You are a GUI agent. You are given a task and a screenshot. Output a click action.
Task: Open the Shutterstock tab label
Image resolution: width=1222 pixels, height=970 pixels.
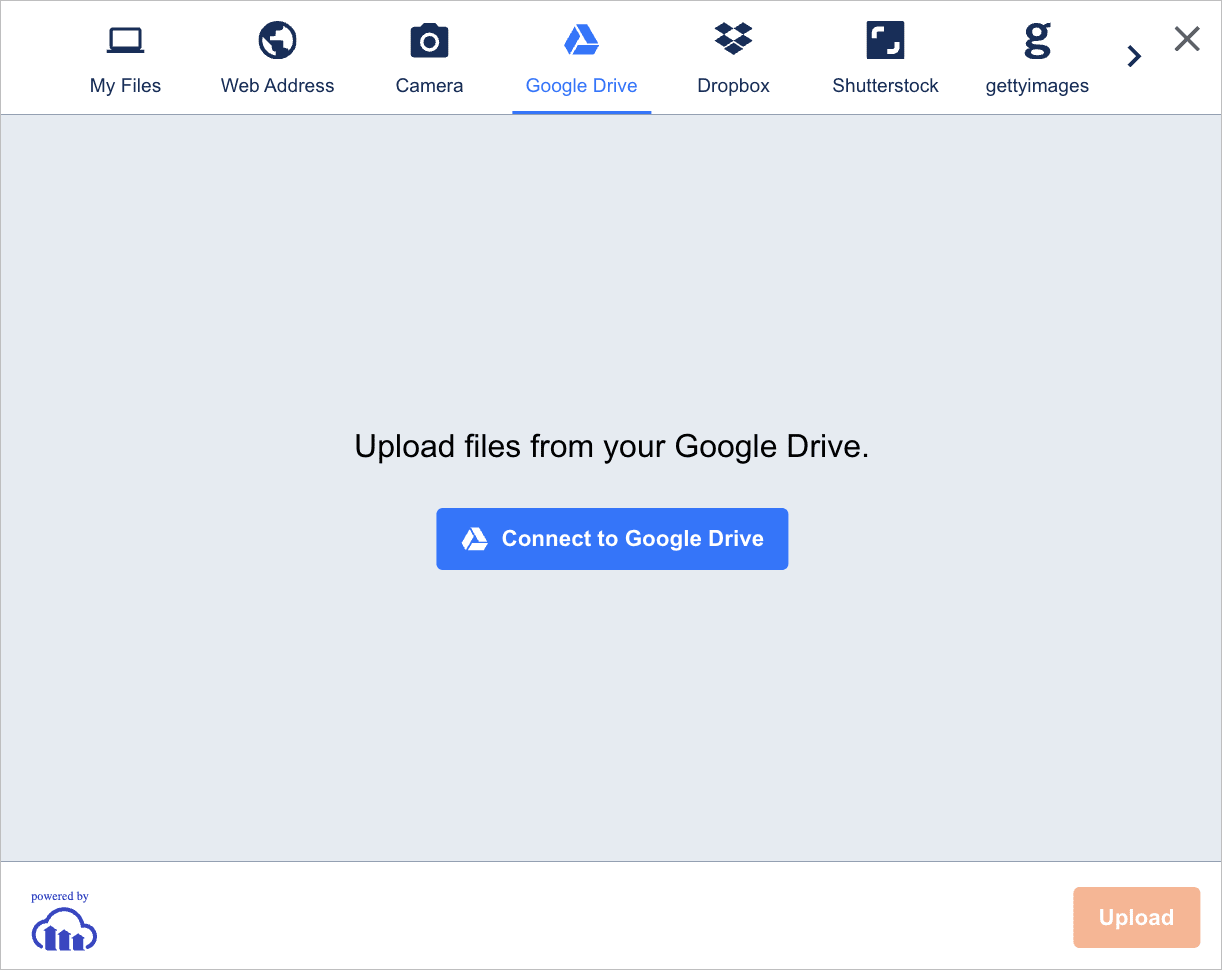[x=886, y=86]
